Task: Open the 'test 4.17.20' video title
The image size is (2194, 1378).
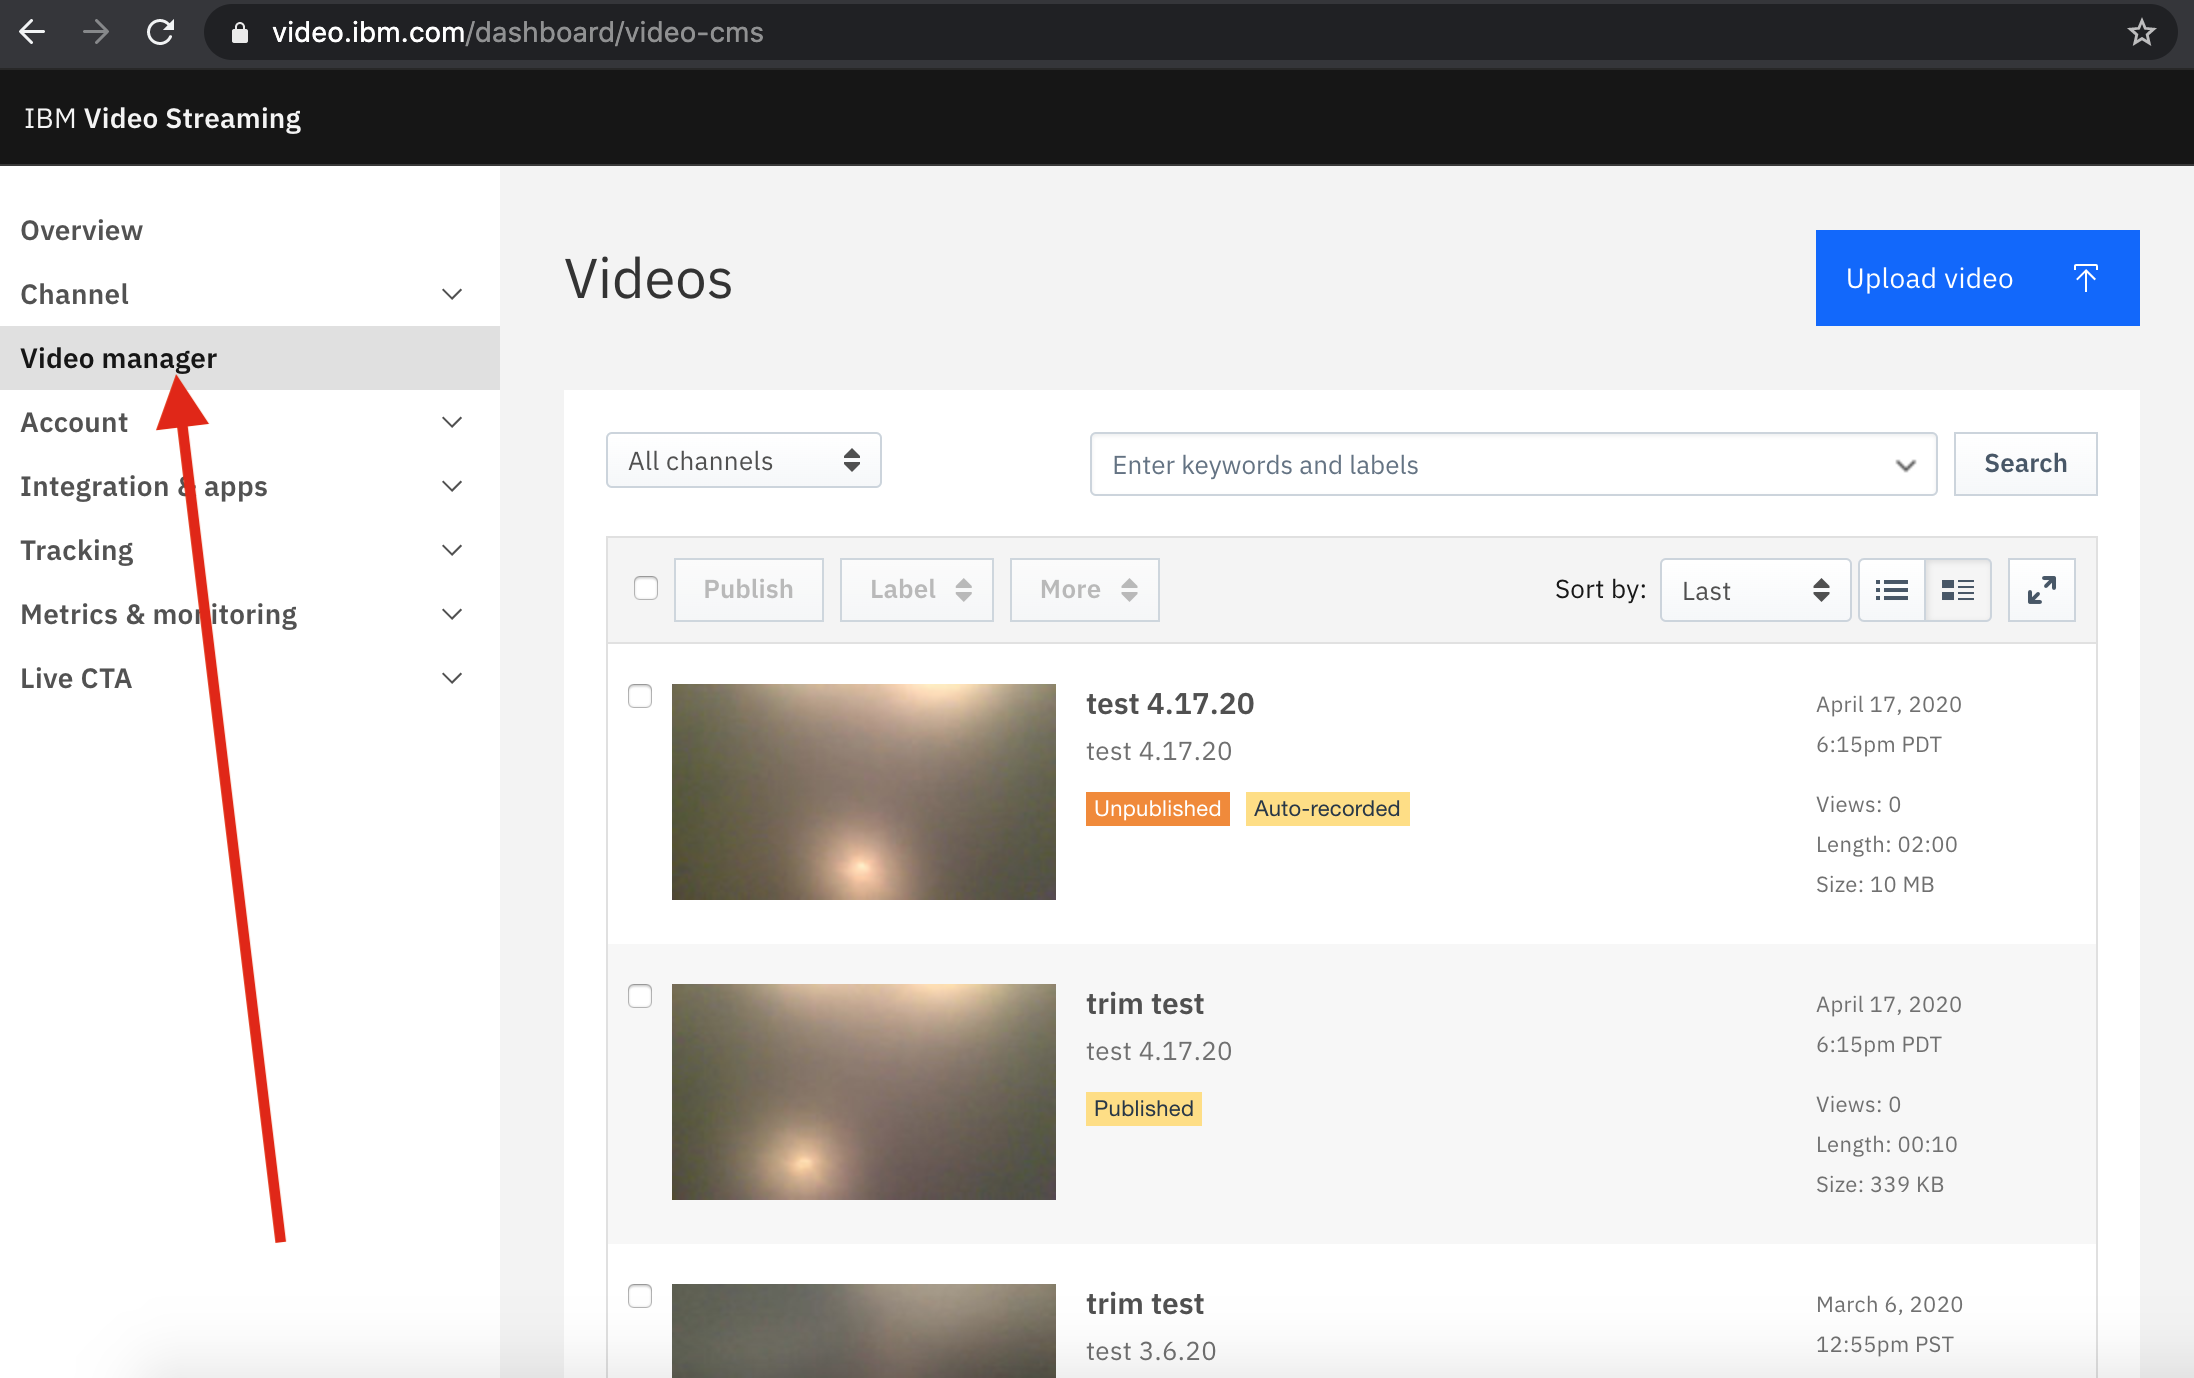Action: (x=1170, y=704)
